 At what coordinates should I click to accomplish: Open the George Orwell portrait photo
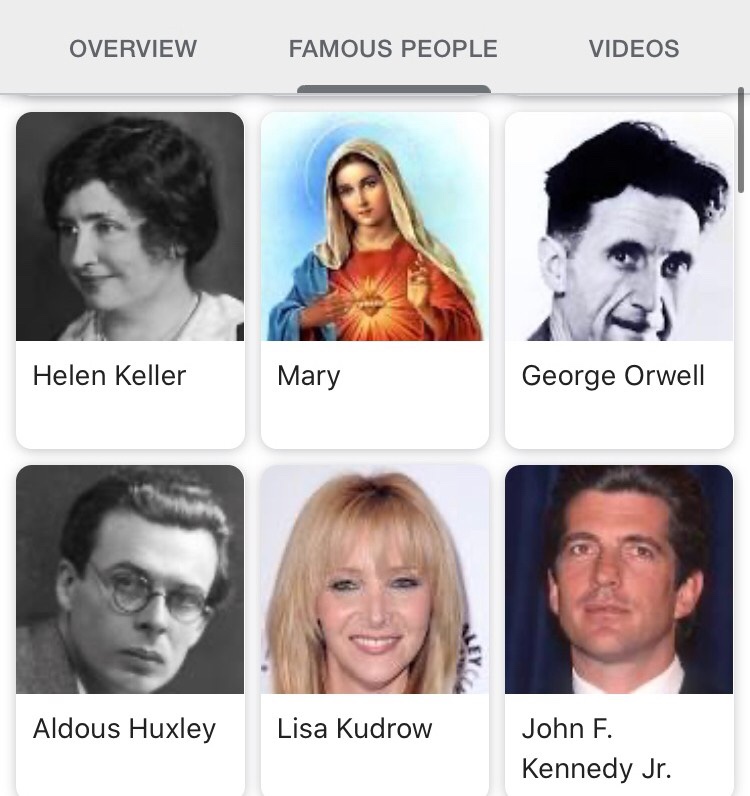pyautogui.click(x=619, y=226)
